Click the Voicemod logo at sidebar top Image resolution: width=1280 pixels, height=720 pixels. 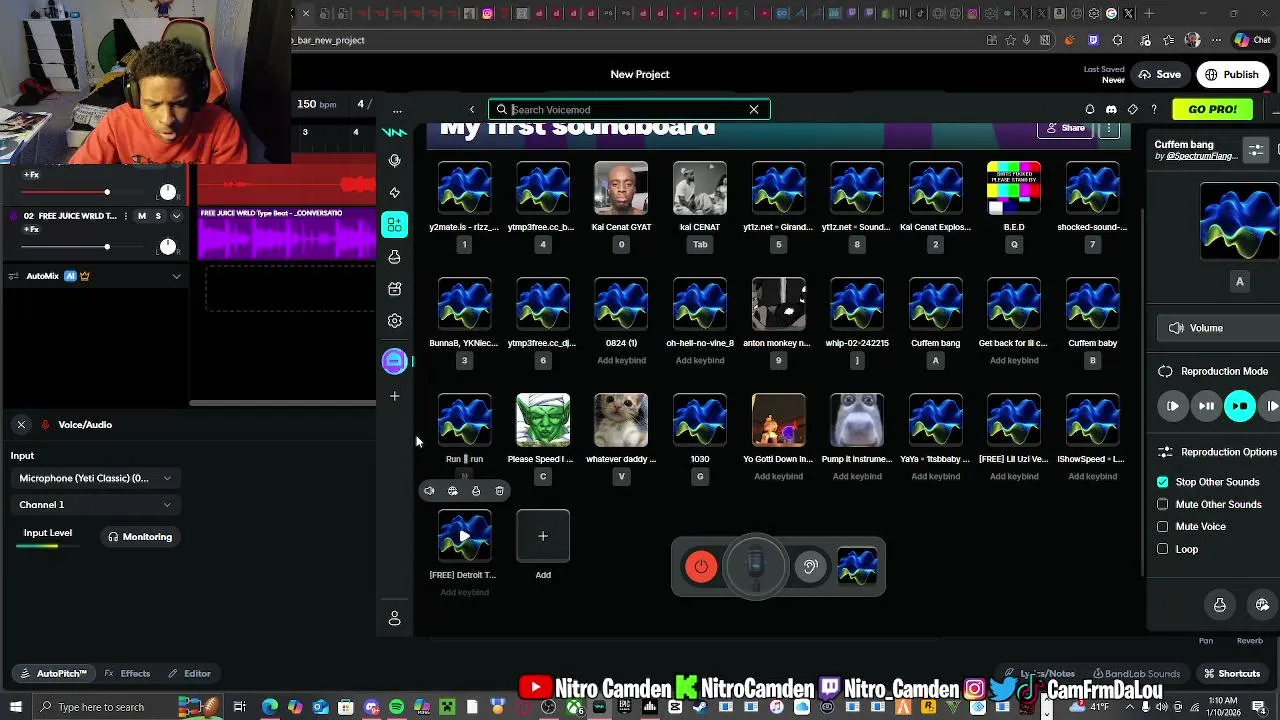pos(395,132)
